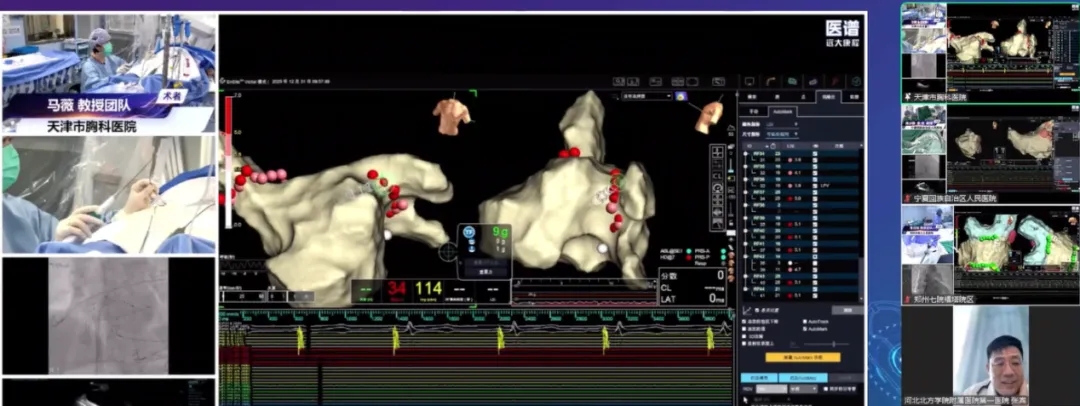The height and width of the screenshot is (406, 1080).
Task: Open the map selection dropdown above right model
Action: point(646,97)
